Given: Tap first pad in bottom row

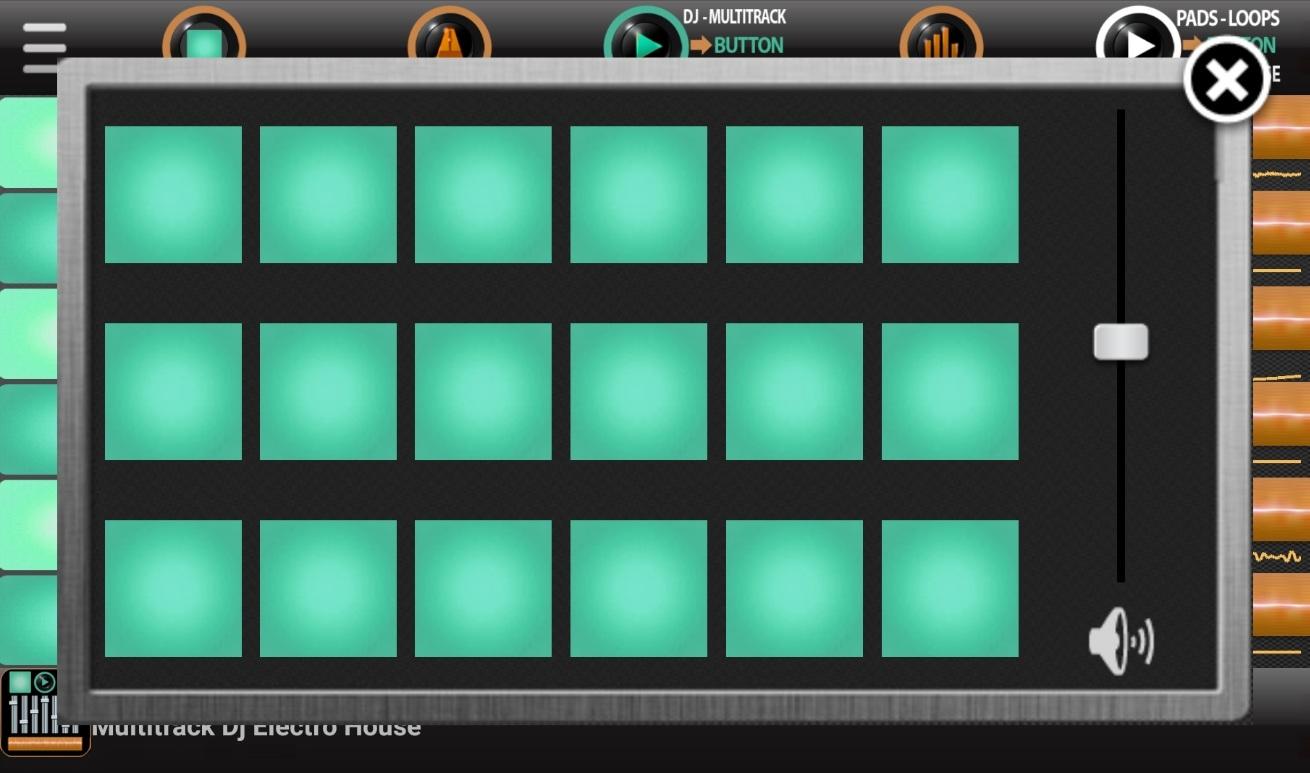Looking at the screenshot, I should 173,588.
